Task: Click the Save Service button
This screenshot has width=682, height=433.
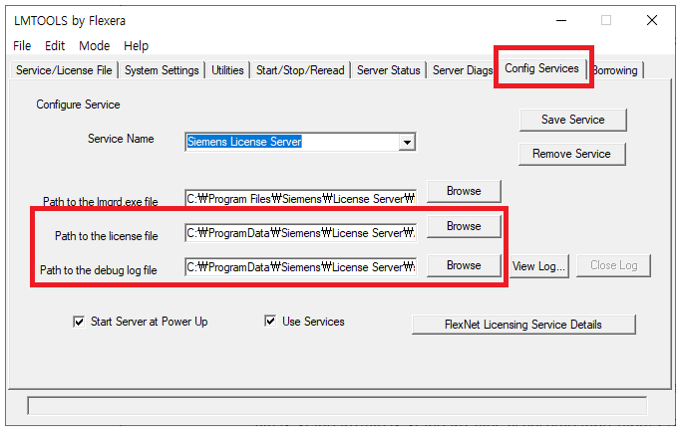Action: pyautogui.click(x=573, y=120)
